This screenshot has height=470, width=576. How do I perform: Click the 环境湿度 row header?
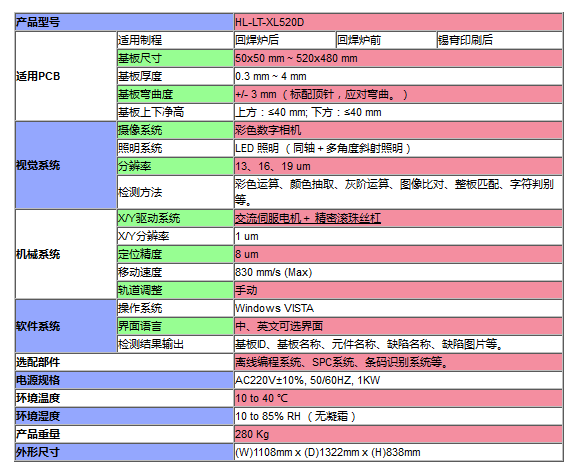coord(124,416)
